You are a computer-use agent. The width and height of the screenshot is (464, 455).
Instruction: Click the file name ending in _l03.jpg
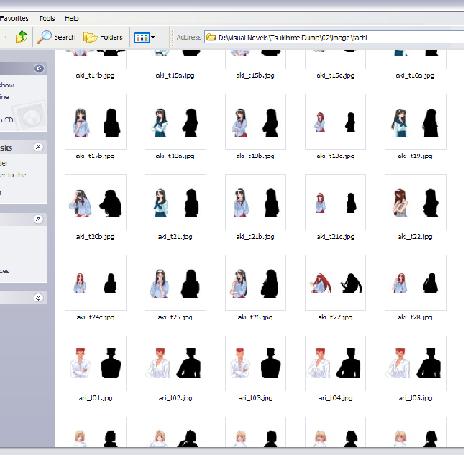pyautogui.click(x=255, y=398)
